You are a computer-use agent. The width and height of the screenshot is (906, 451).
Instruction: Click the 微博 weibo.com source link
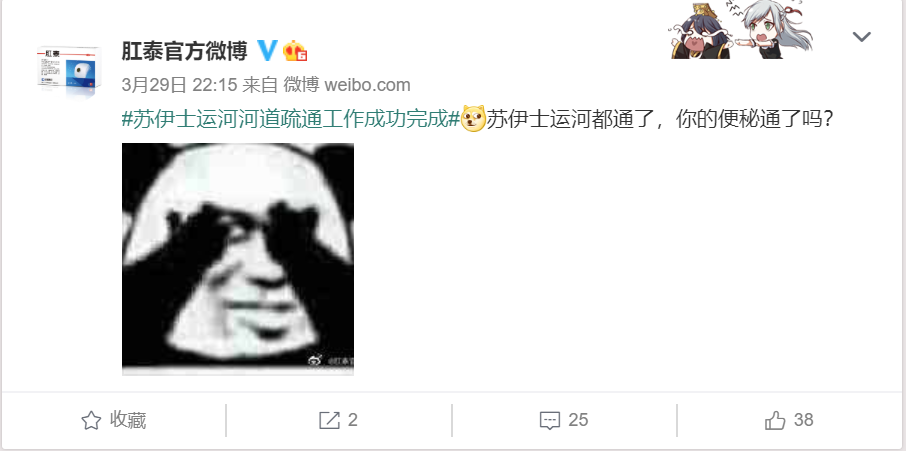click(347, 85)
